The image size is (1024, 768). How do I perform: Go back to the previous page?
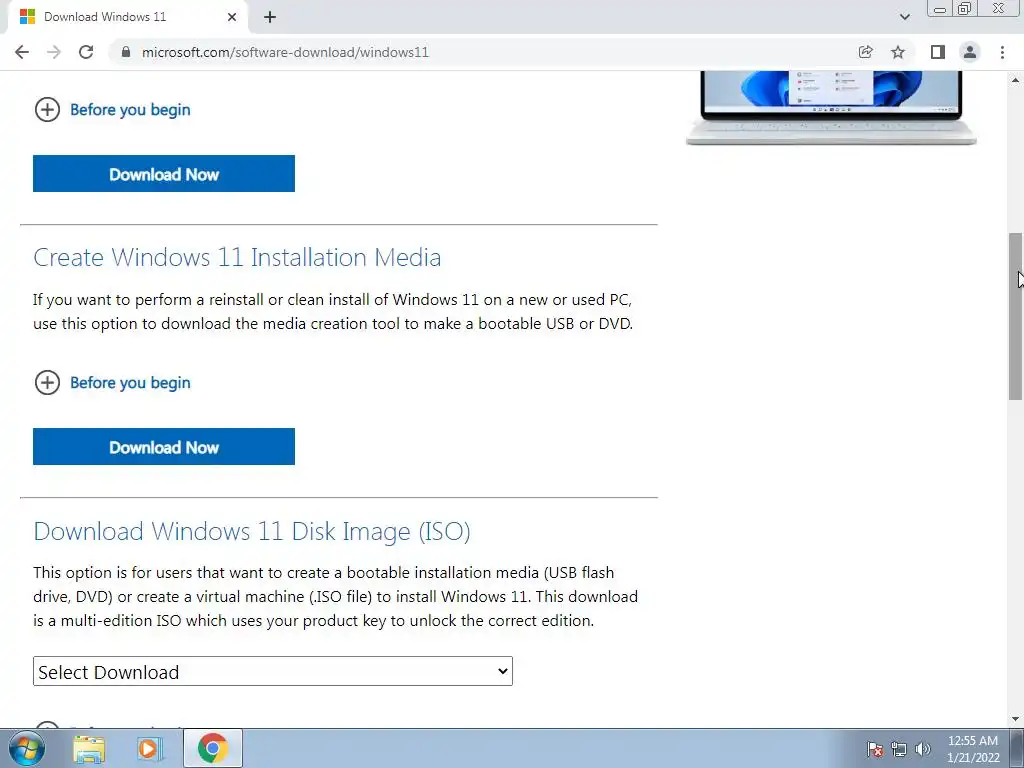click(x=22, y=52)
